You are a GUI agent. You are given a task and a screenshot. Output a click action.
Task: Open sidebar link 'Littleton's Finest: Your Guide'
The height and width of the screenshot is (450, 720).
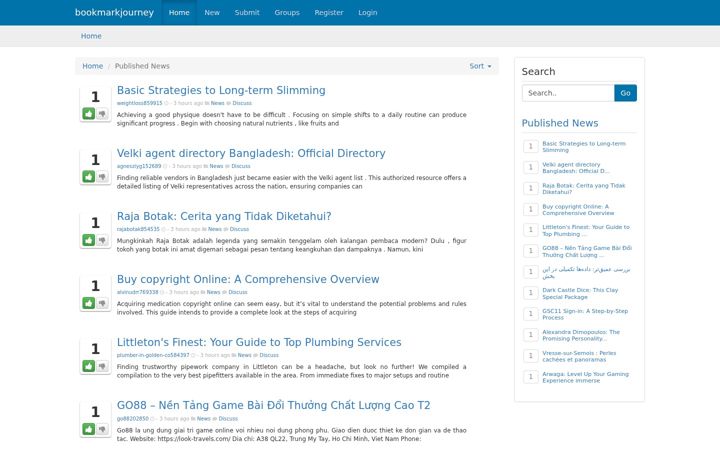point(586,231)
